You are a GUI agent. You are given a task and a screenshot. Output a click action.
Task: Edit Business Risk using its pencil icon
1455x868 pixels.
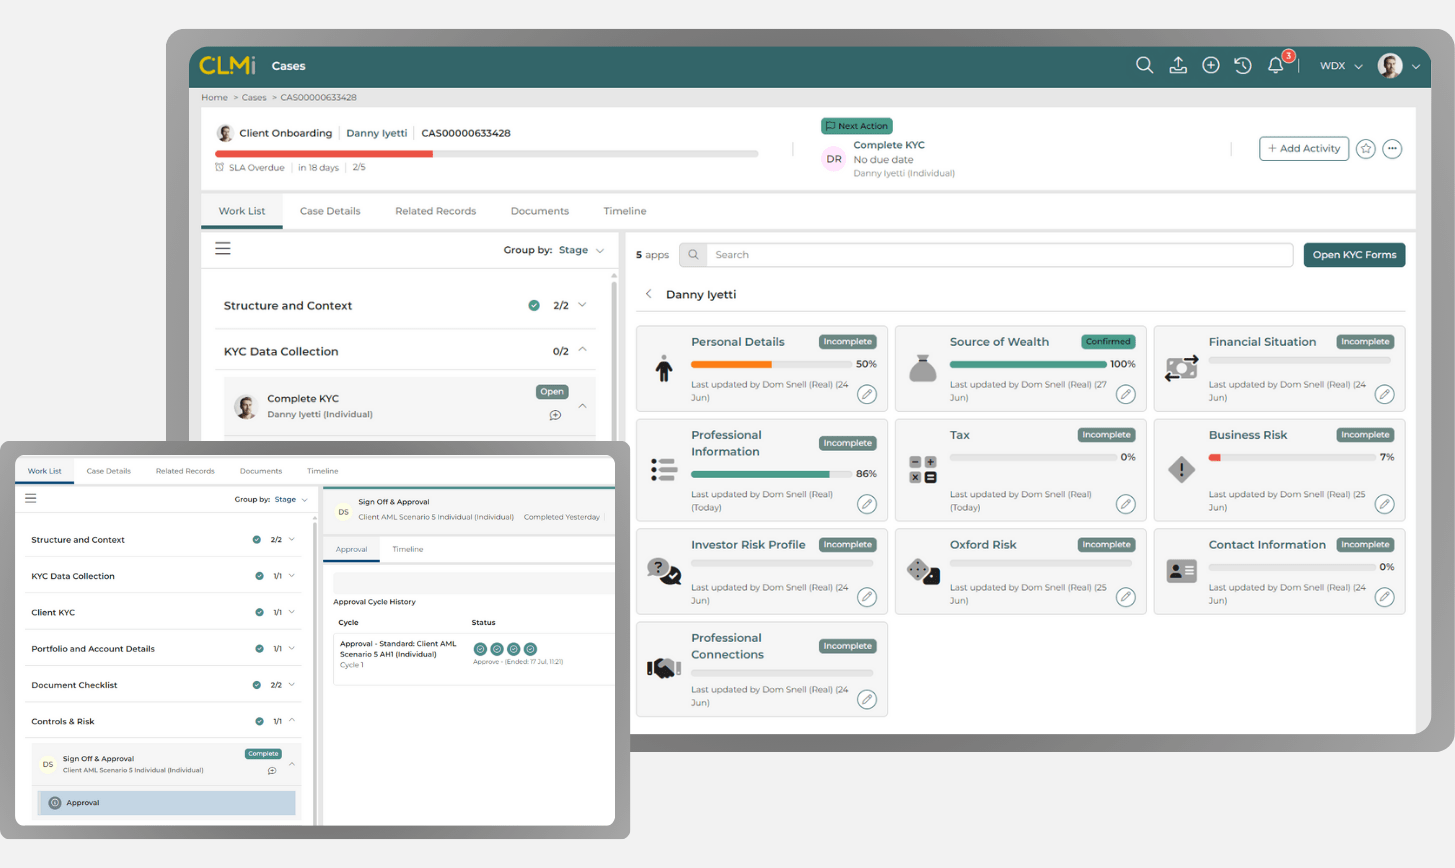(x=1384, y=504)
